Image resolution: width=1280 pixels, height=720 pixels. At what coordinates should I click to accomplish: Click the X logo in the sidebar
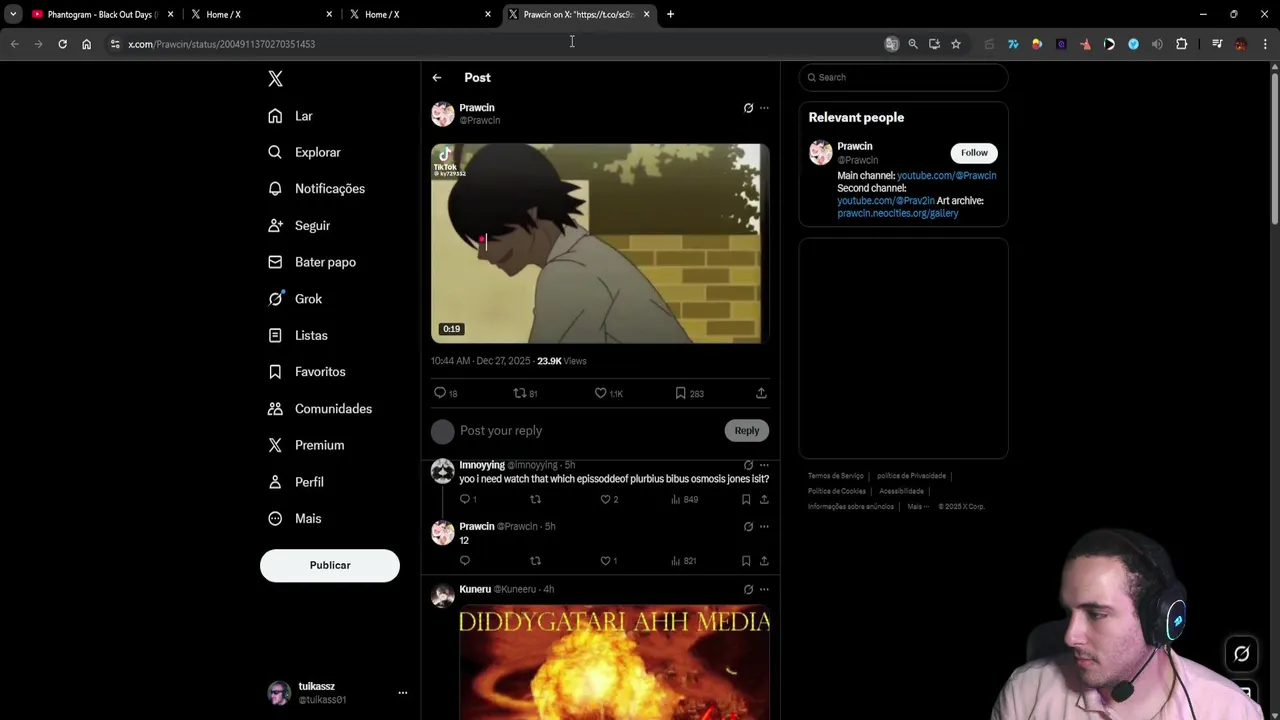pos(276,79)
